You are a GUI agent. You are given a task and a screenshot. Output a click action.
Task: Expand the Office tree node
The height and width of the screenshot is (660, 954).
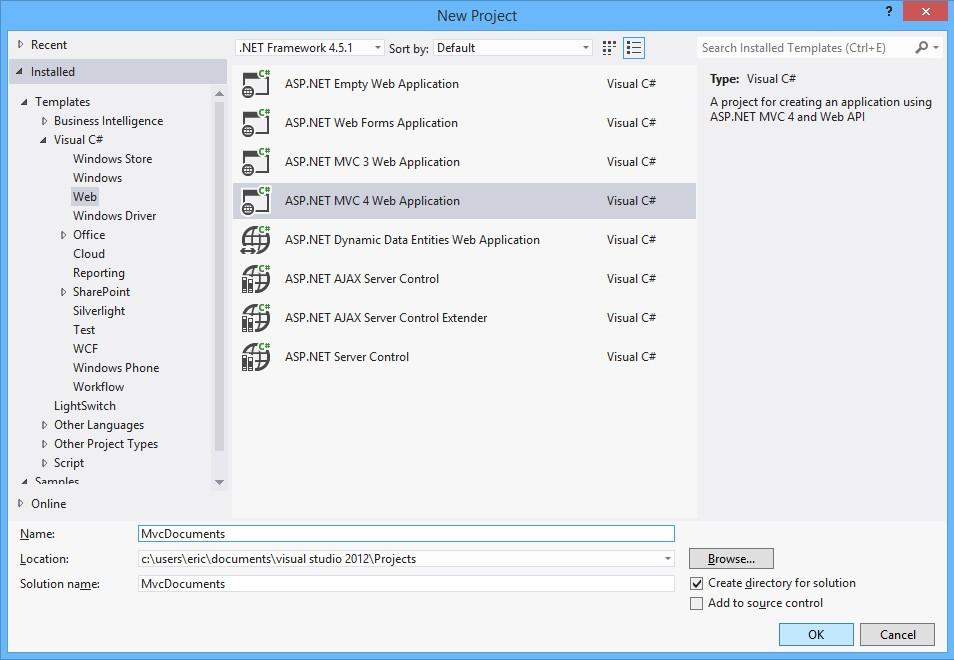pyautogui.click(x=64, y=235)
